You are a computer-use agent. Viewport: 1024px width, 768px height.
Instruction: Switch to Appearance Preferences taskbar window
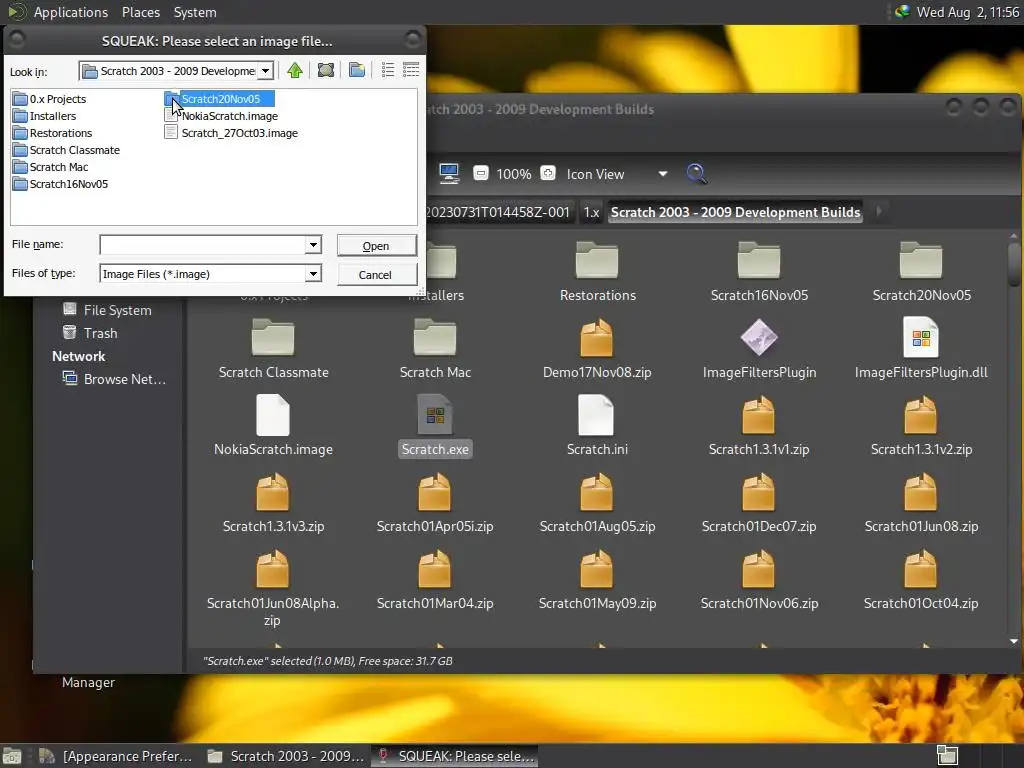(116, 756)
